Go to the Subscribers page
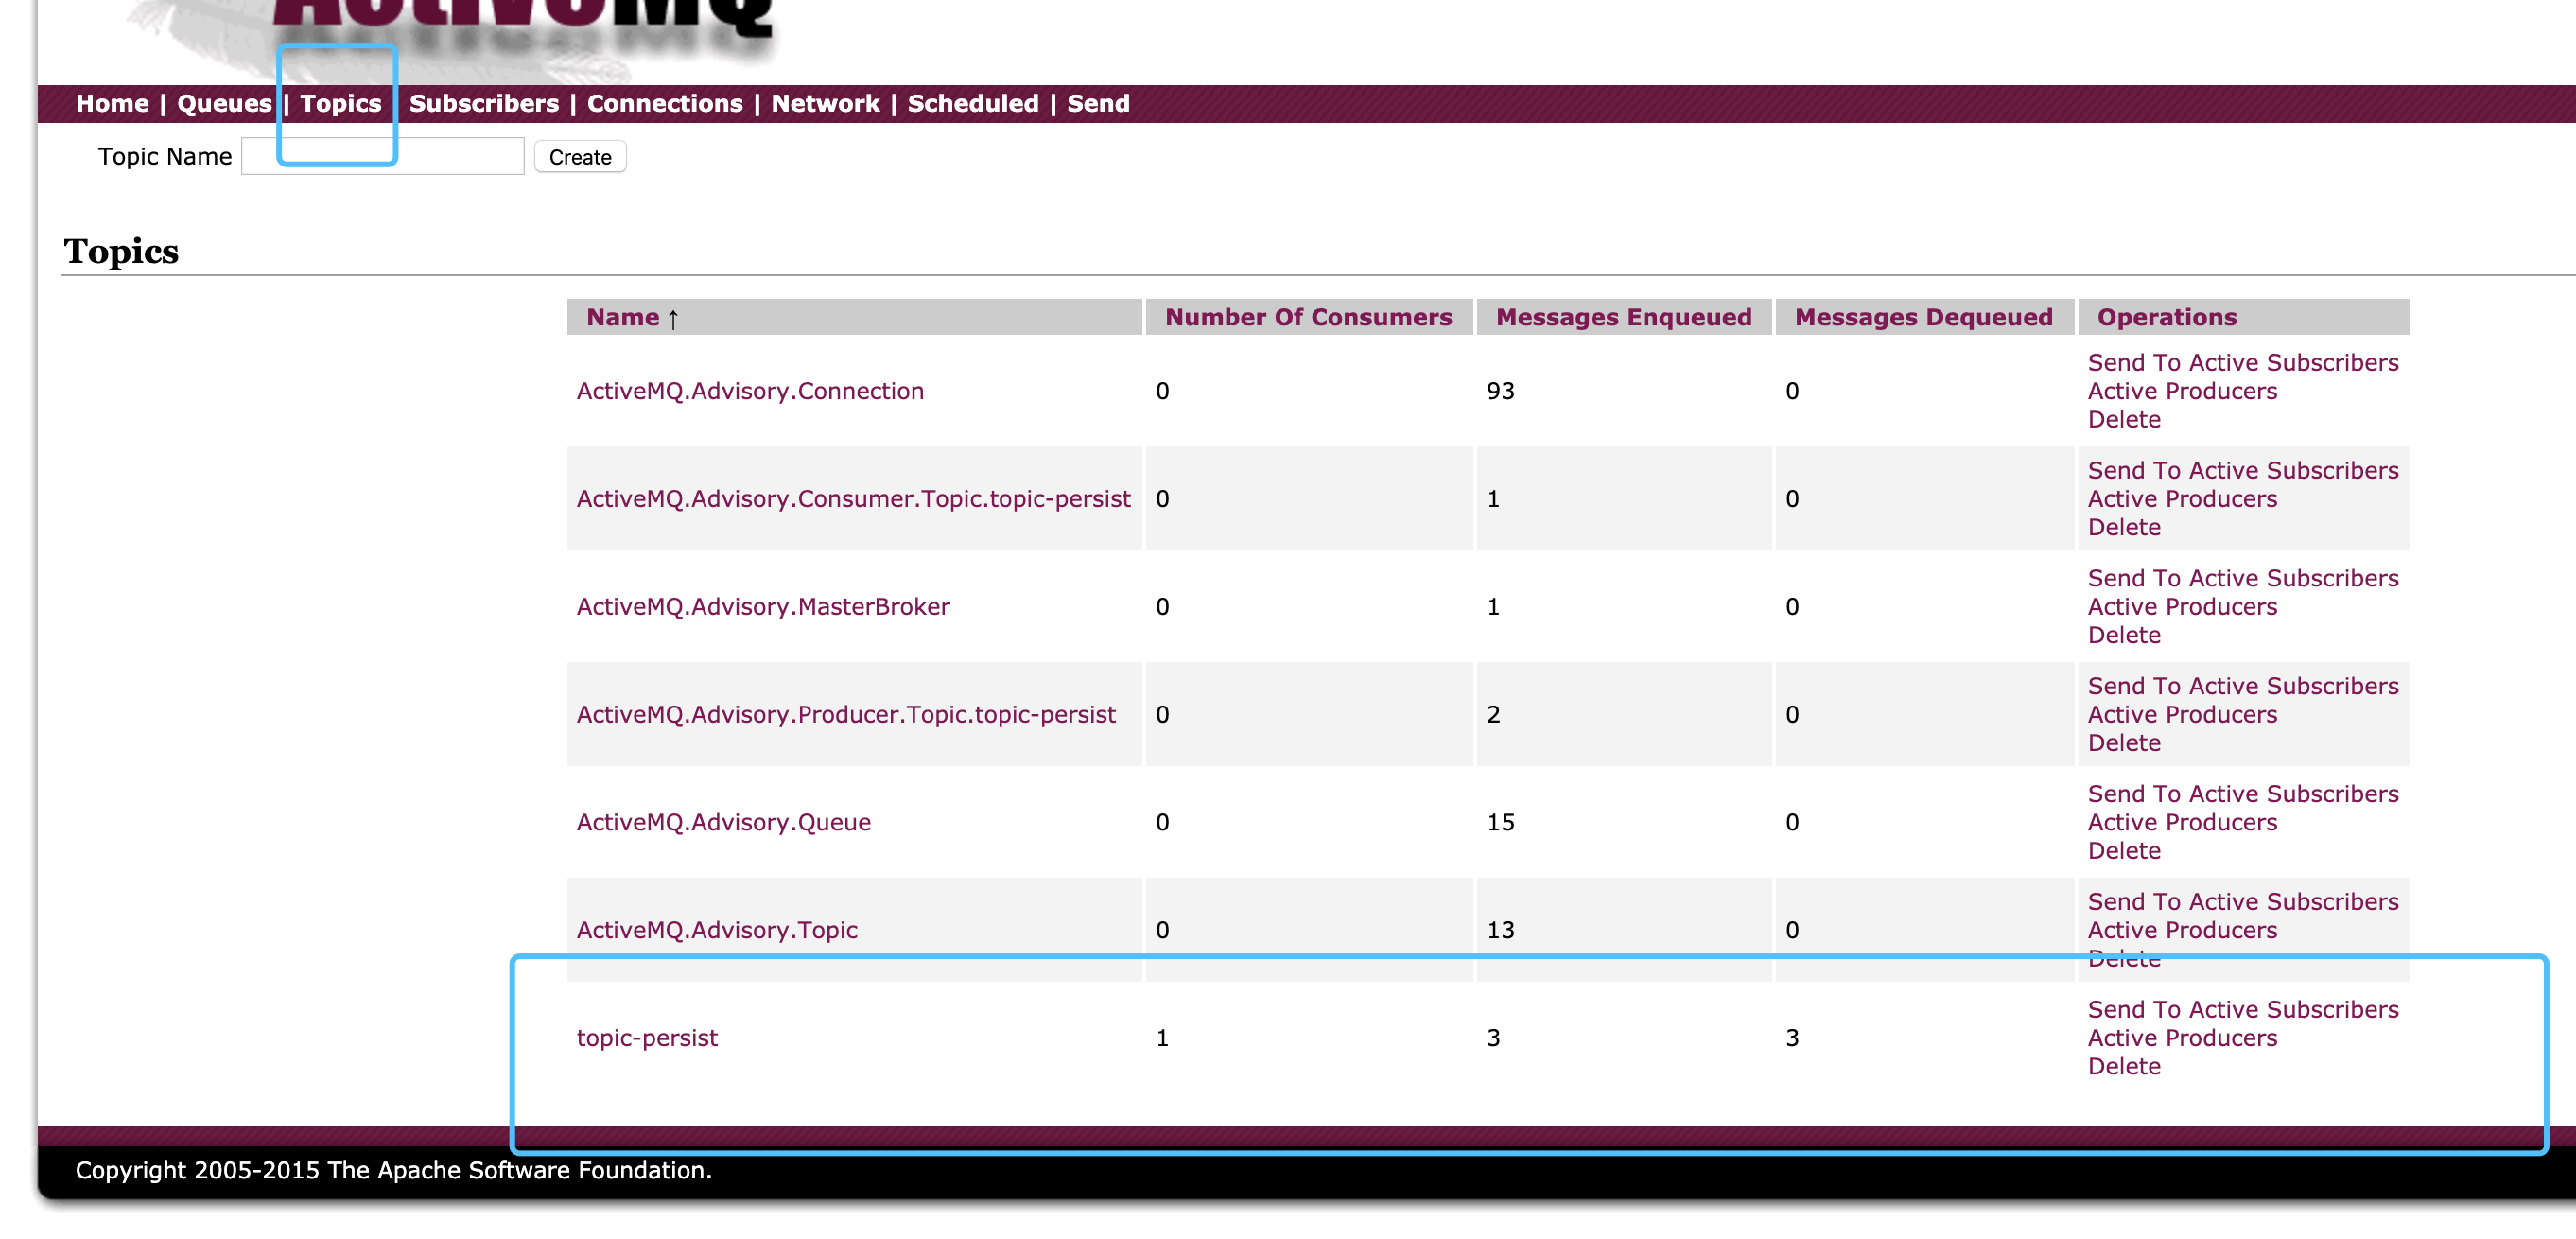 pos(483,103)
